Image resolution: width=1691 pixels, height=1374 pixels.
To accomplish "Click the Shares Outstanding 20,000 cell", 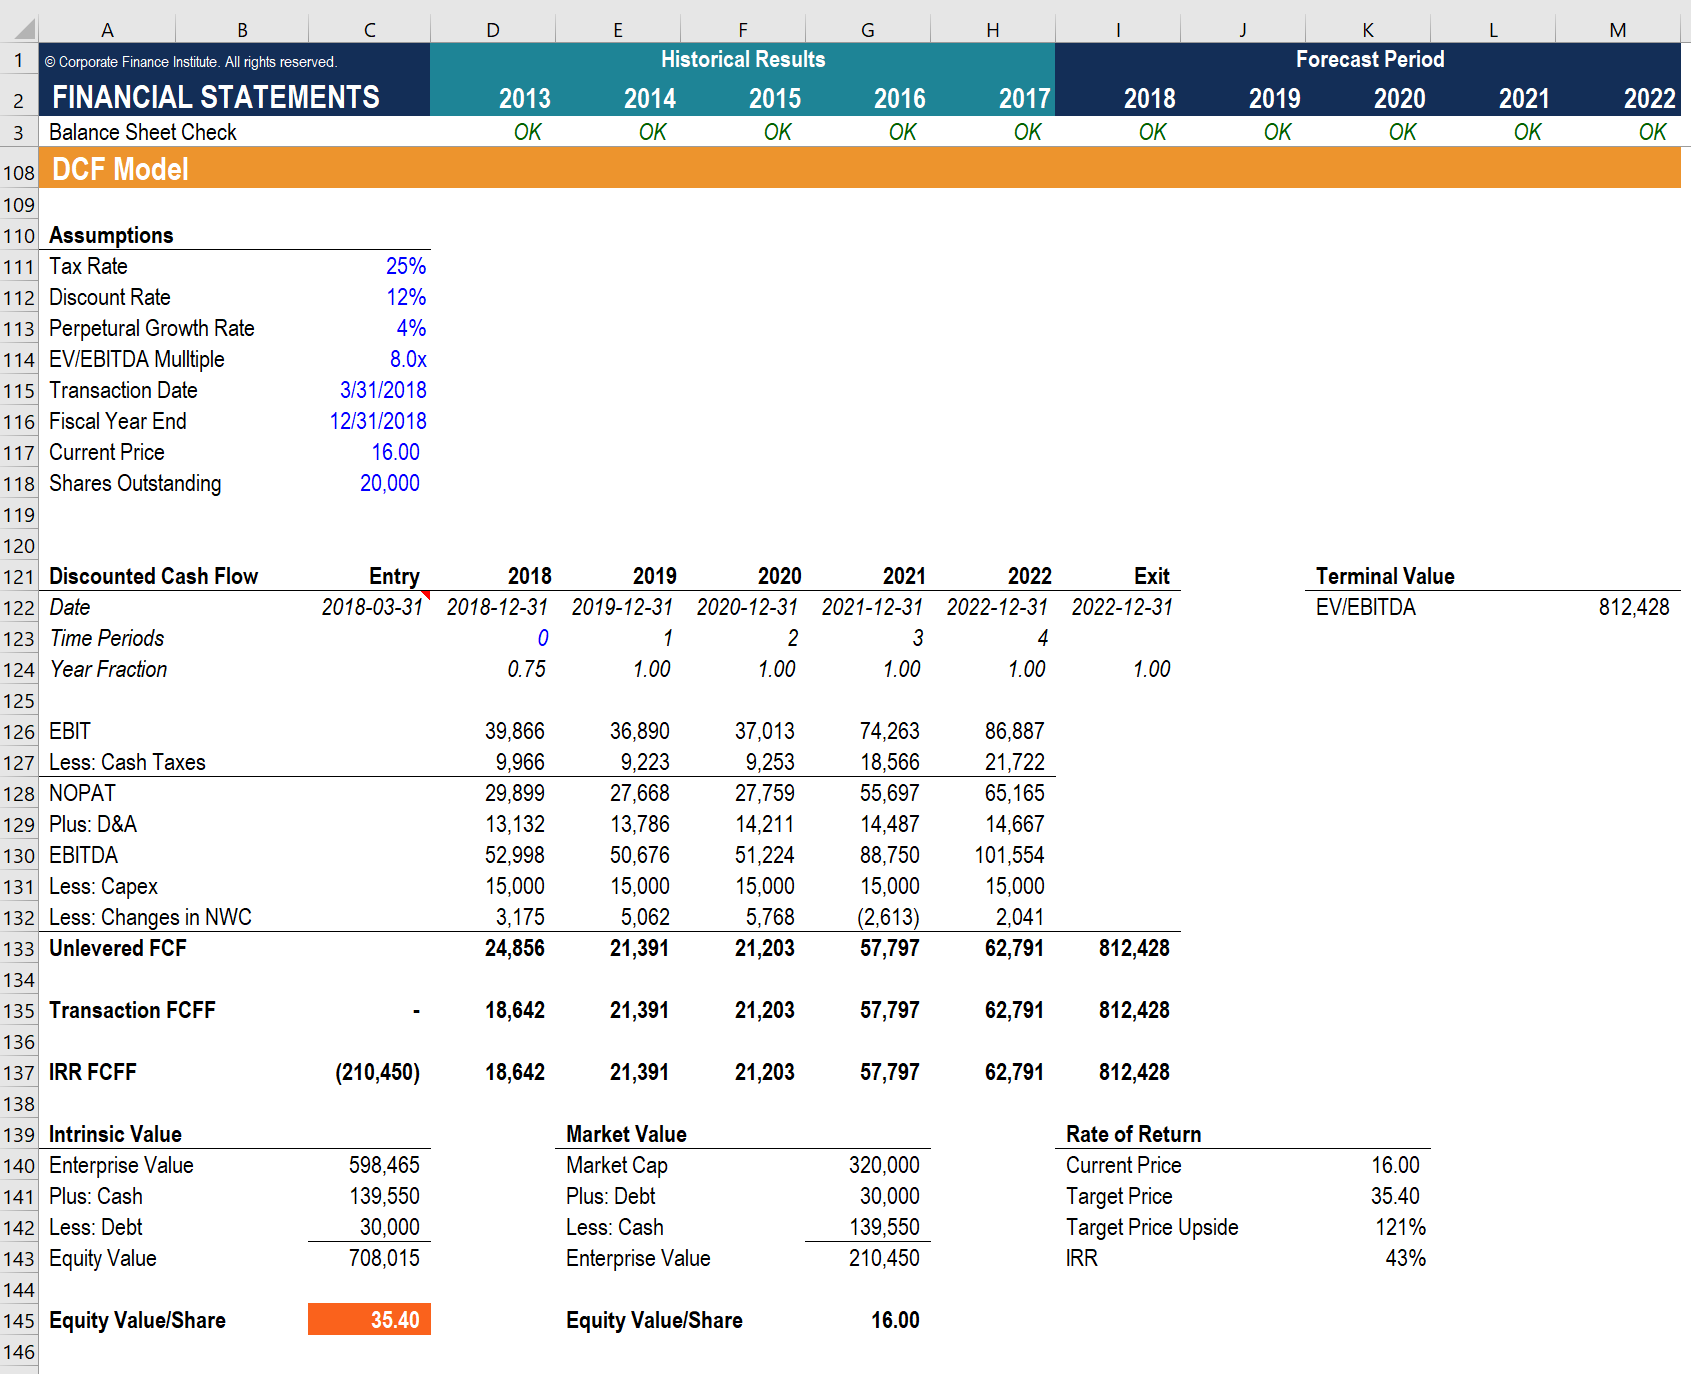I will pos(369,483).
